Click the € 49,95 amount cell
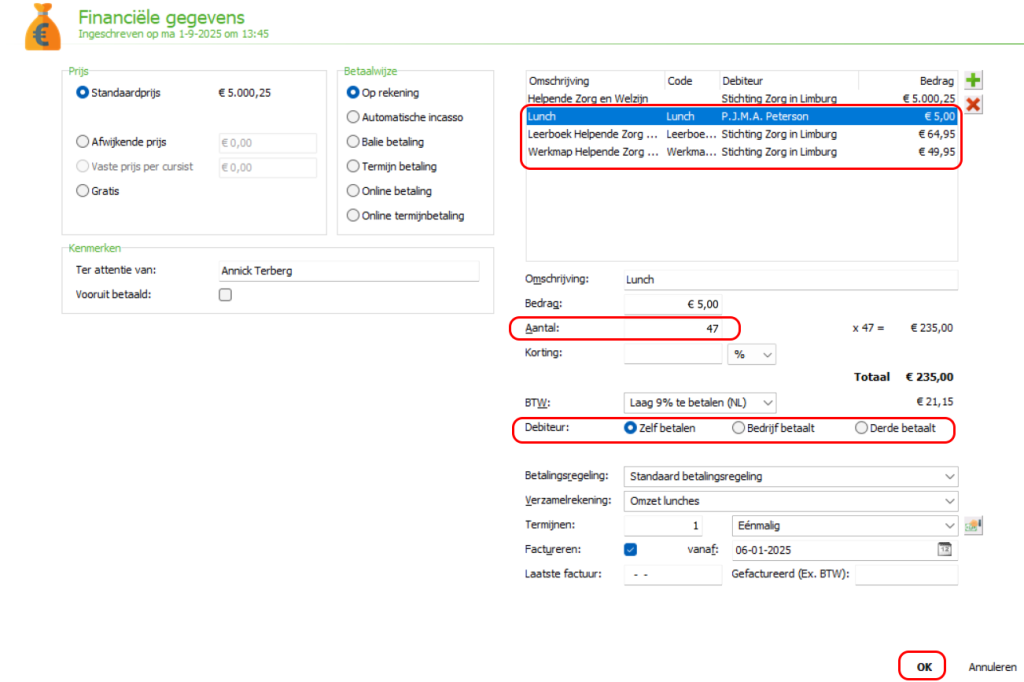Image resolution: width=1024 pixels, height=682 pixels. tap(936, 152)
